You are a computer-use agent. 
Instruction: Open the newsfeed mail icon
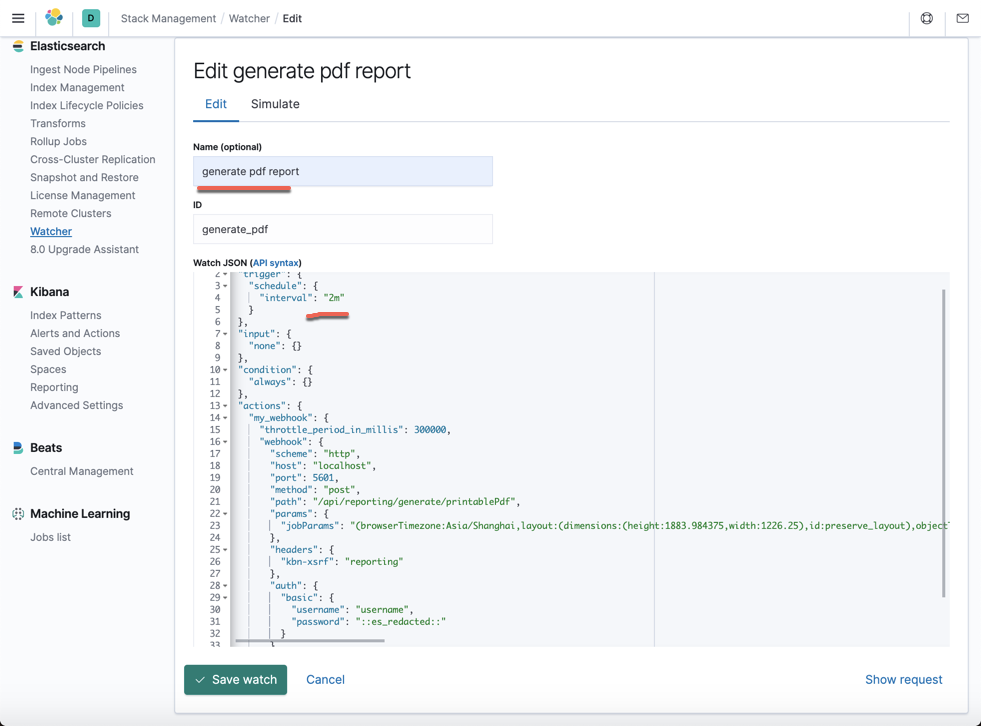[962, 18]
